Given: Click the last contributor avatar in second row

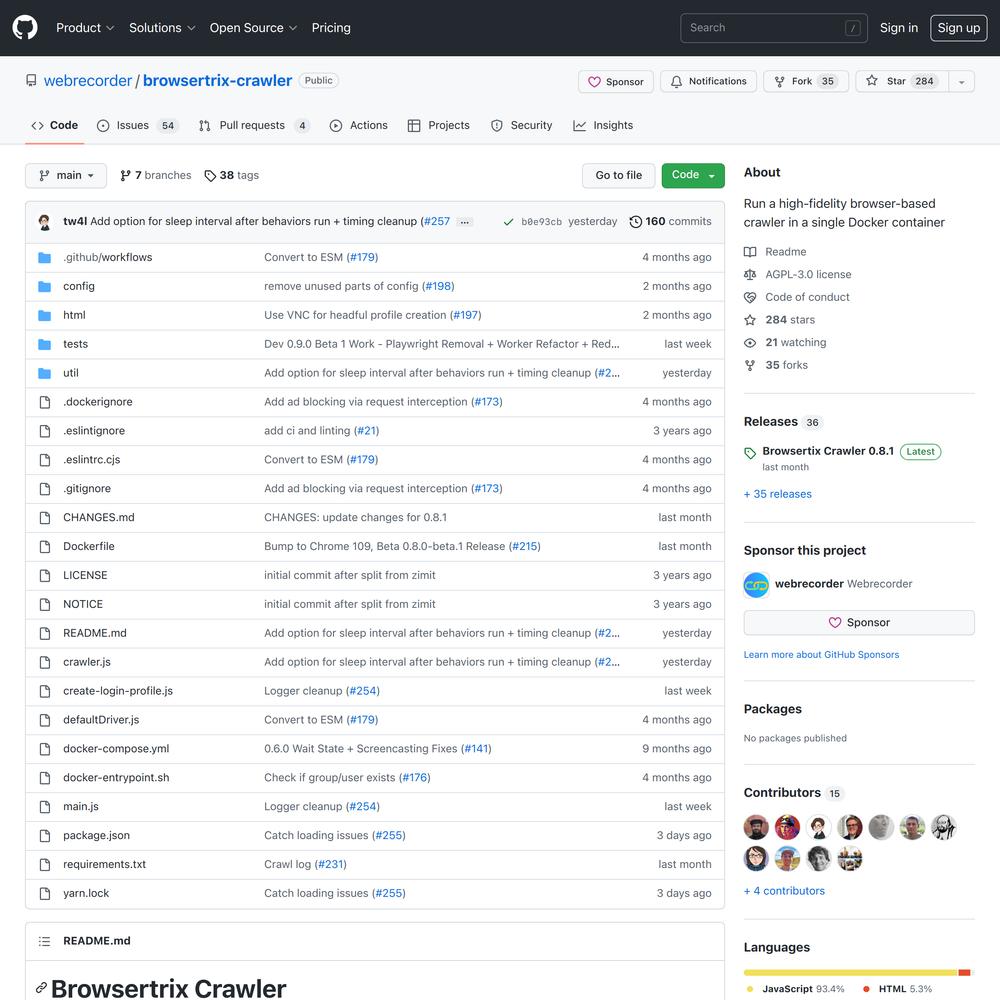Looking at the screenshot, I should [x=850, y=858].
